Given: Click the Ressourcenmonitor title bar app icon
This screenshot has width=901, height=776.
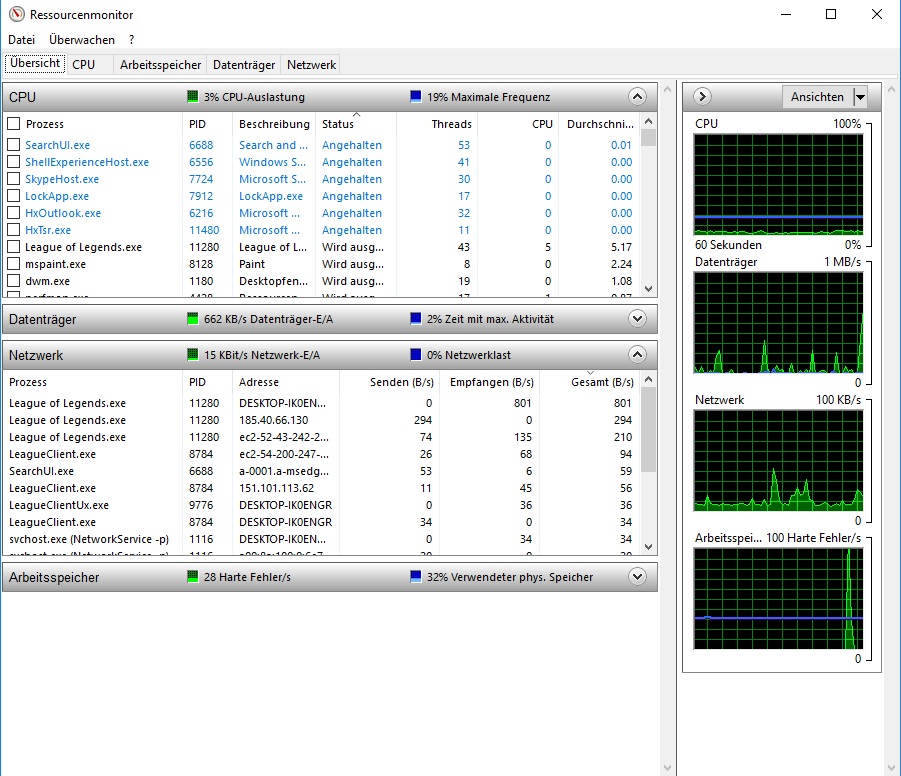Looking at the screenshot, I should (15, 15).
